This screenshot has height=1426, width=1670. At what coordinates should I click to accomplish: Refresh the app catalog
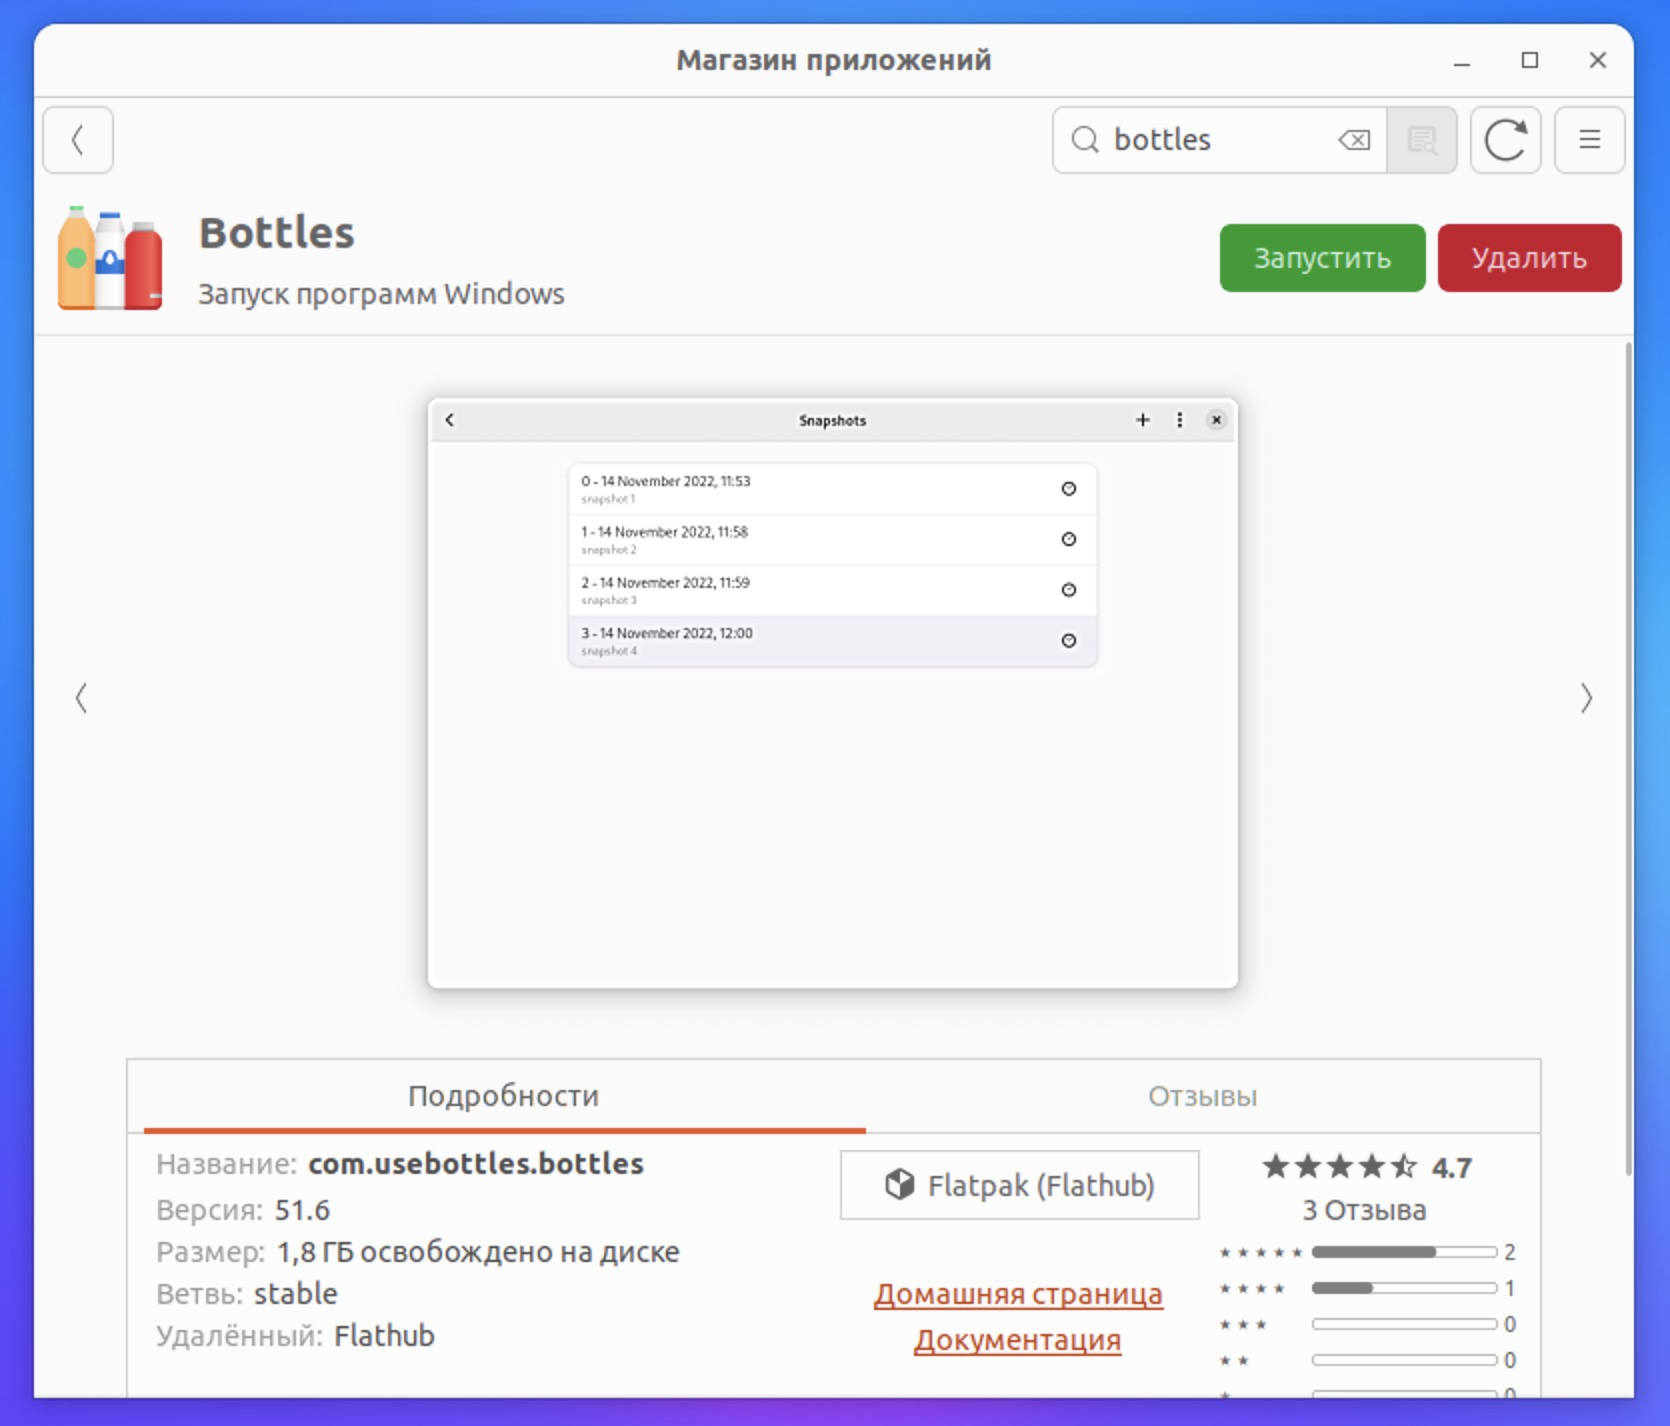[1505, 140]
